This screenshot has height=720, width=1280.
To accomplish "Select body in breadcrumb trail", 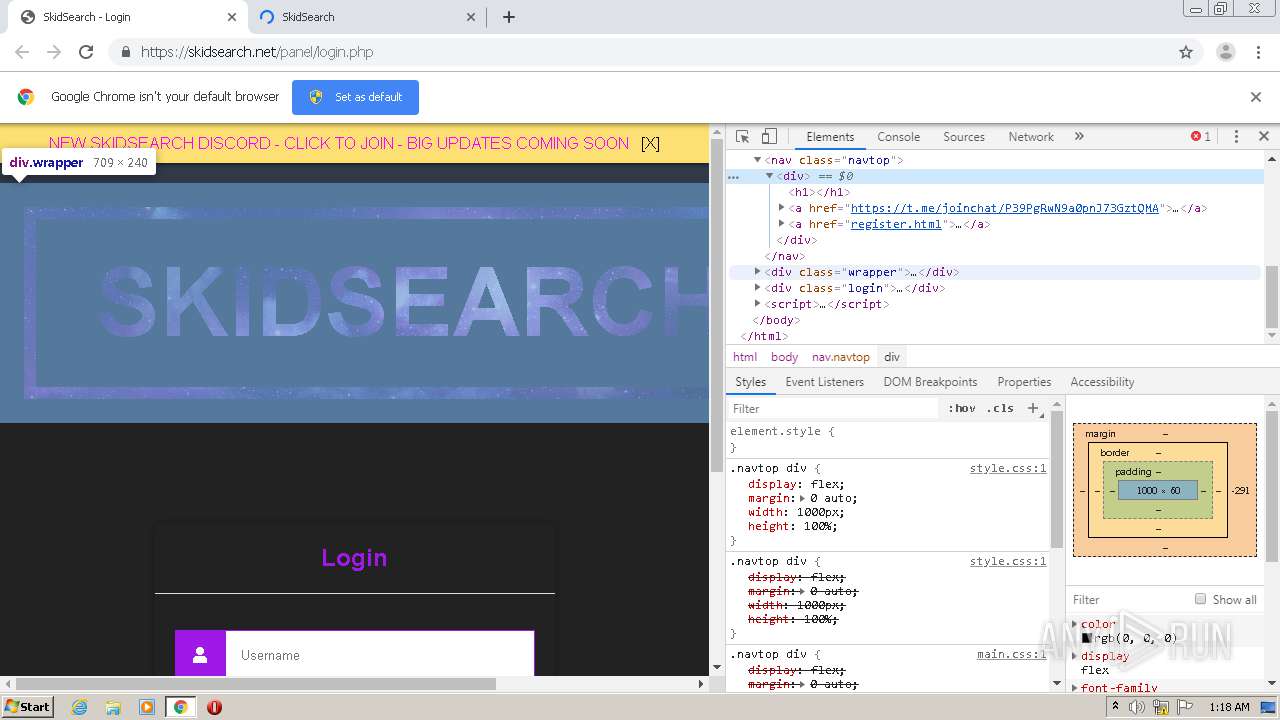I will tap(784, 357).
